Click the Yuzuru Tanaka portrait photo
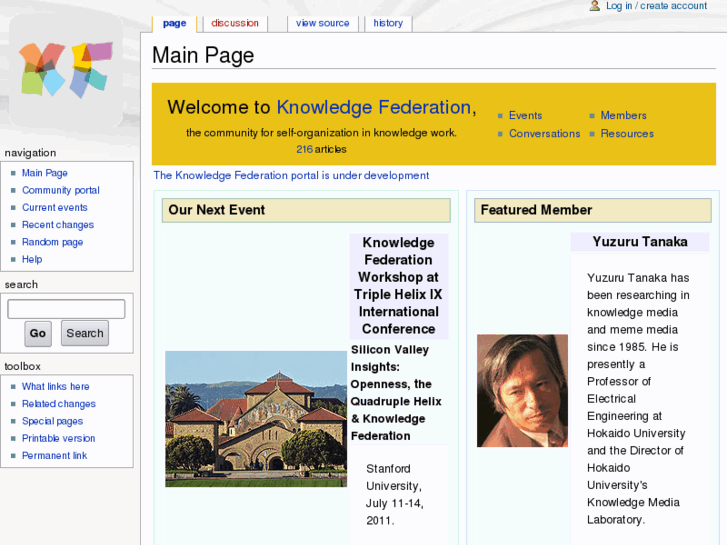Image resolution: width=727 pixels, height=545 pixels. (522, 391)
